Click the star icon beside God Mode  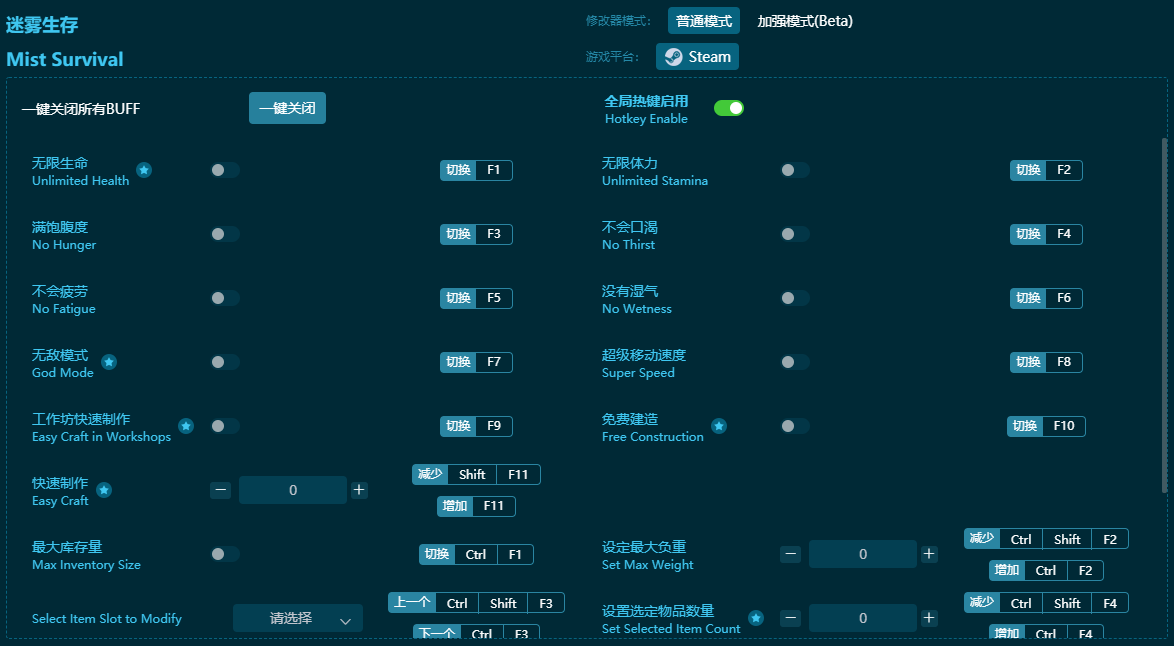tap(109, 362)
